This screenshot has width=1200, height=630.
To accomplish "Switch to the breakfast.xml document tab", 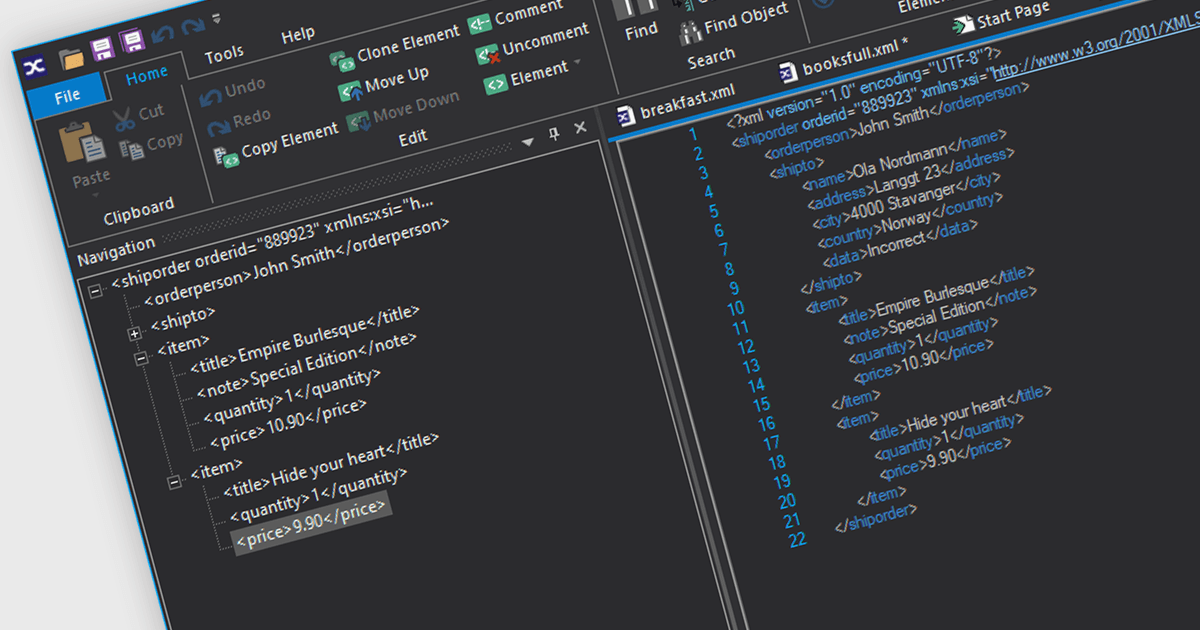I will point(675,102).
